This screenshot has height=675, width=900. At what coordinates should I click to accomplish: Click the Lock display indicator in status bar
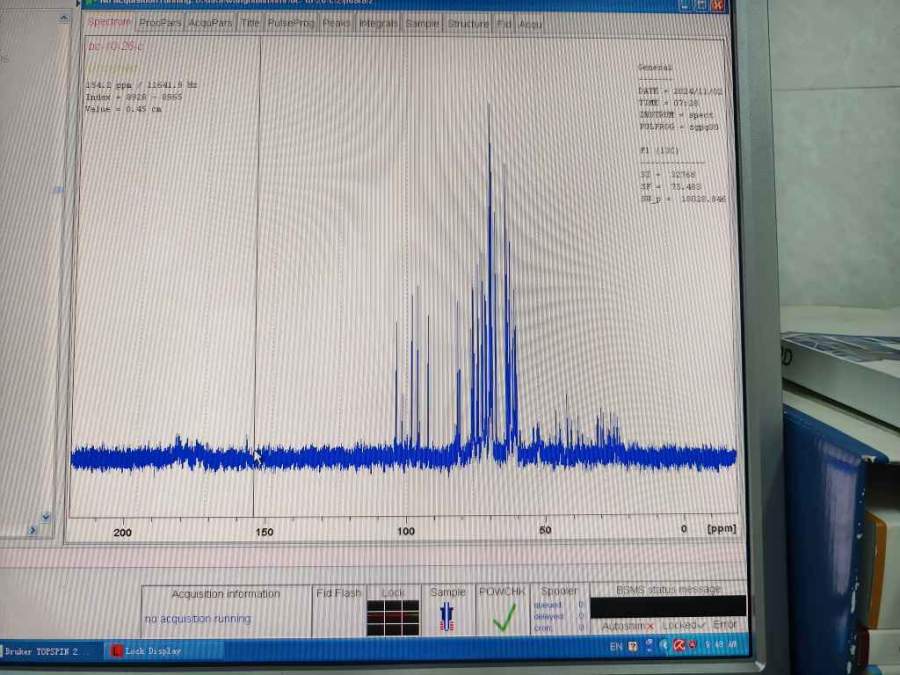pos(392,617)
